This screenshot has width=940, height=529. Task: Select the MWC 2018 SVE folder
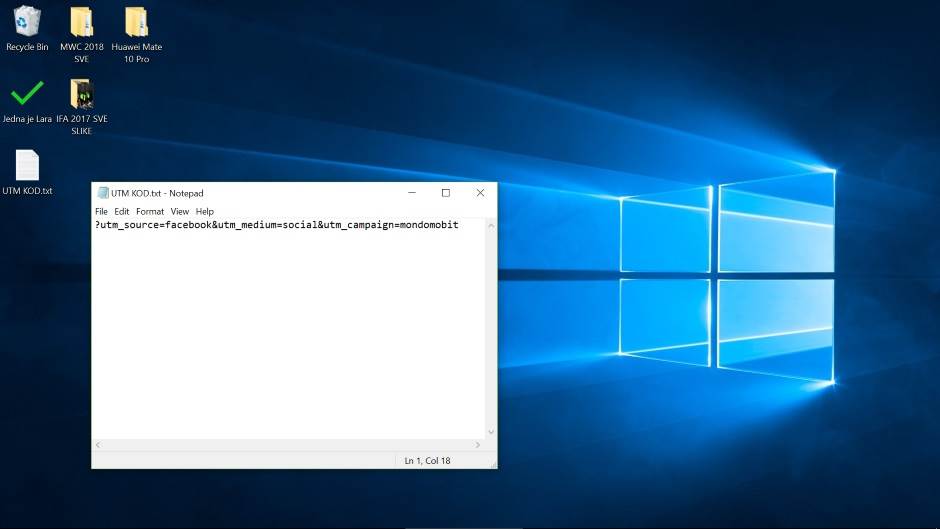pyautogui.click(x=82, y=22)
